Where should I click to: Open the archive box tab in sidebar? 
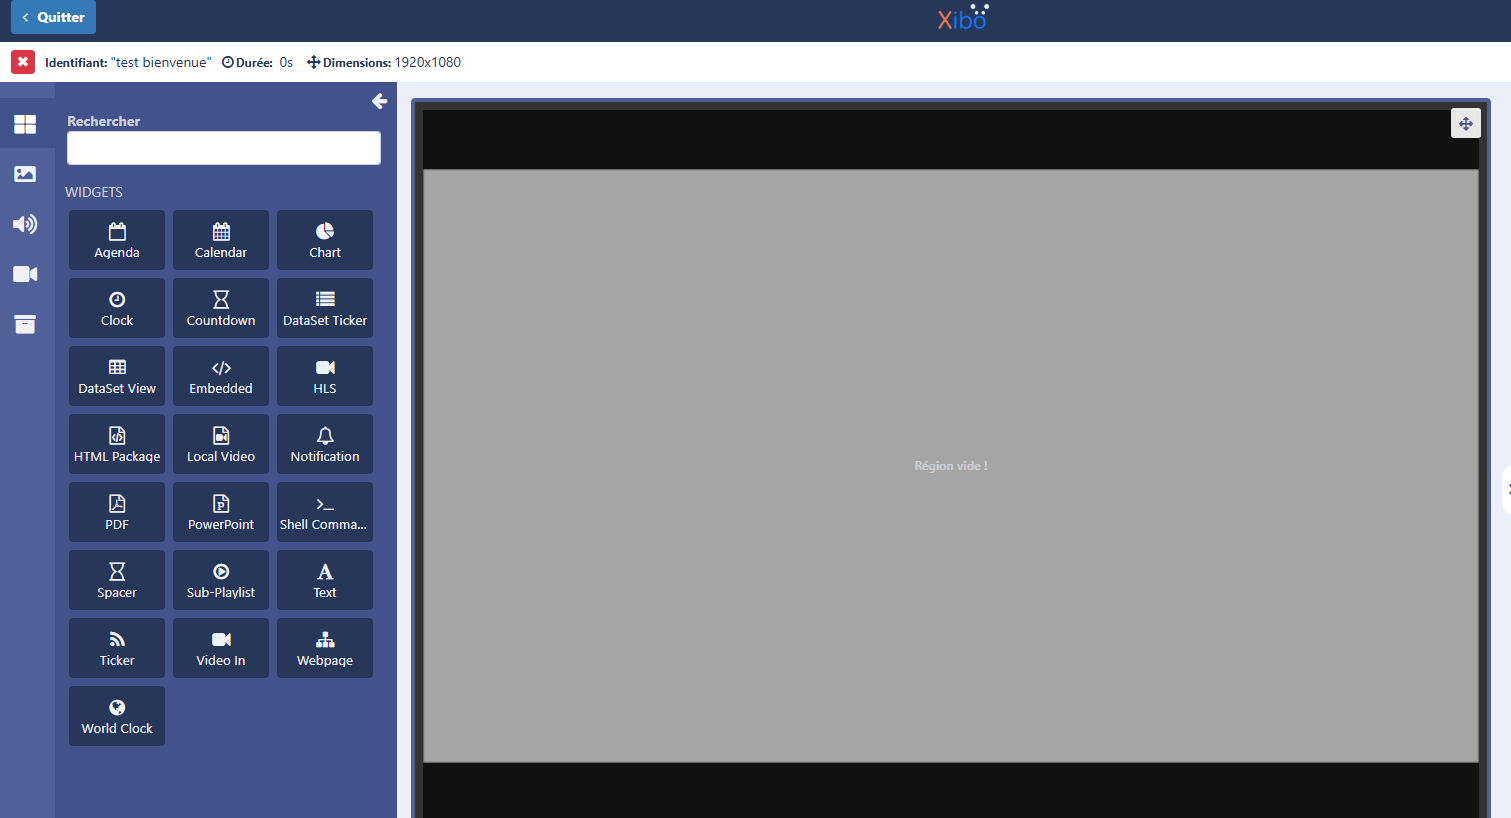25,324
